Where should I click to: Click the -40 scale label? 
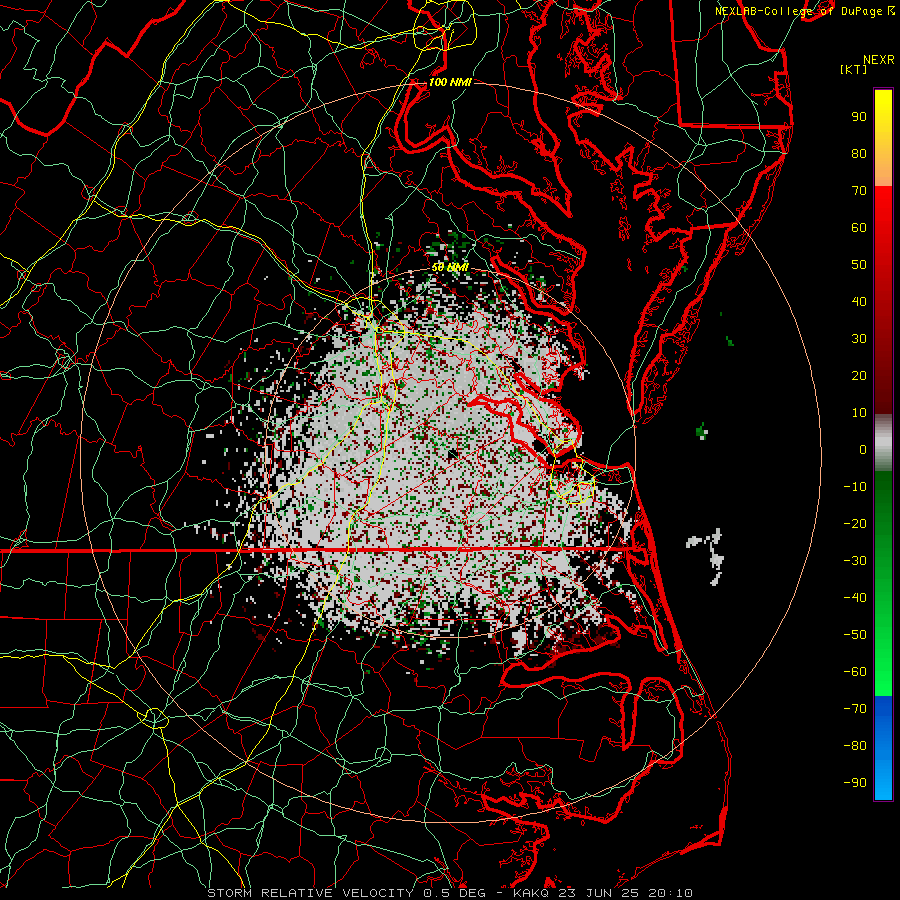(855, 598)
